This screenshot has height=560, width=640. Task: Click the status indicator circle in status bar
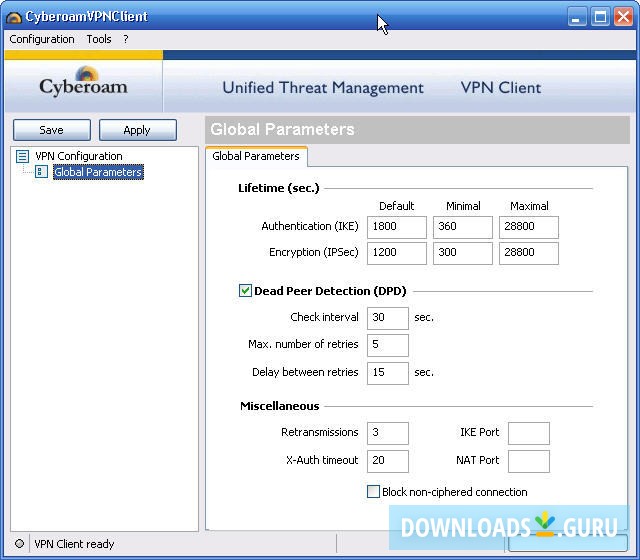click(x=19, y=544)
